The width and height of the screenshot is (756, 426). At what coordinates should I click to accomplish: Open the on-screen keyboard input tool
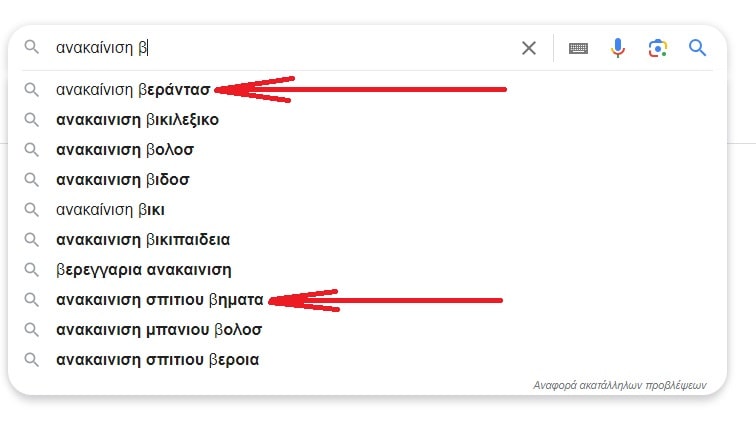(x=578, y=48)
